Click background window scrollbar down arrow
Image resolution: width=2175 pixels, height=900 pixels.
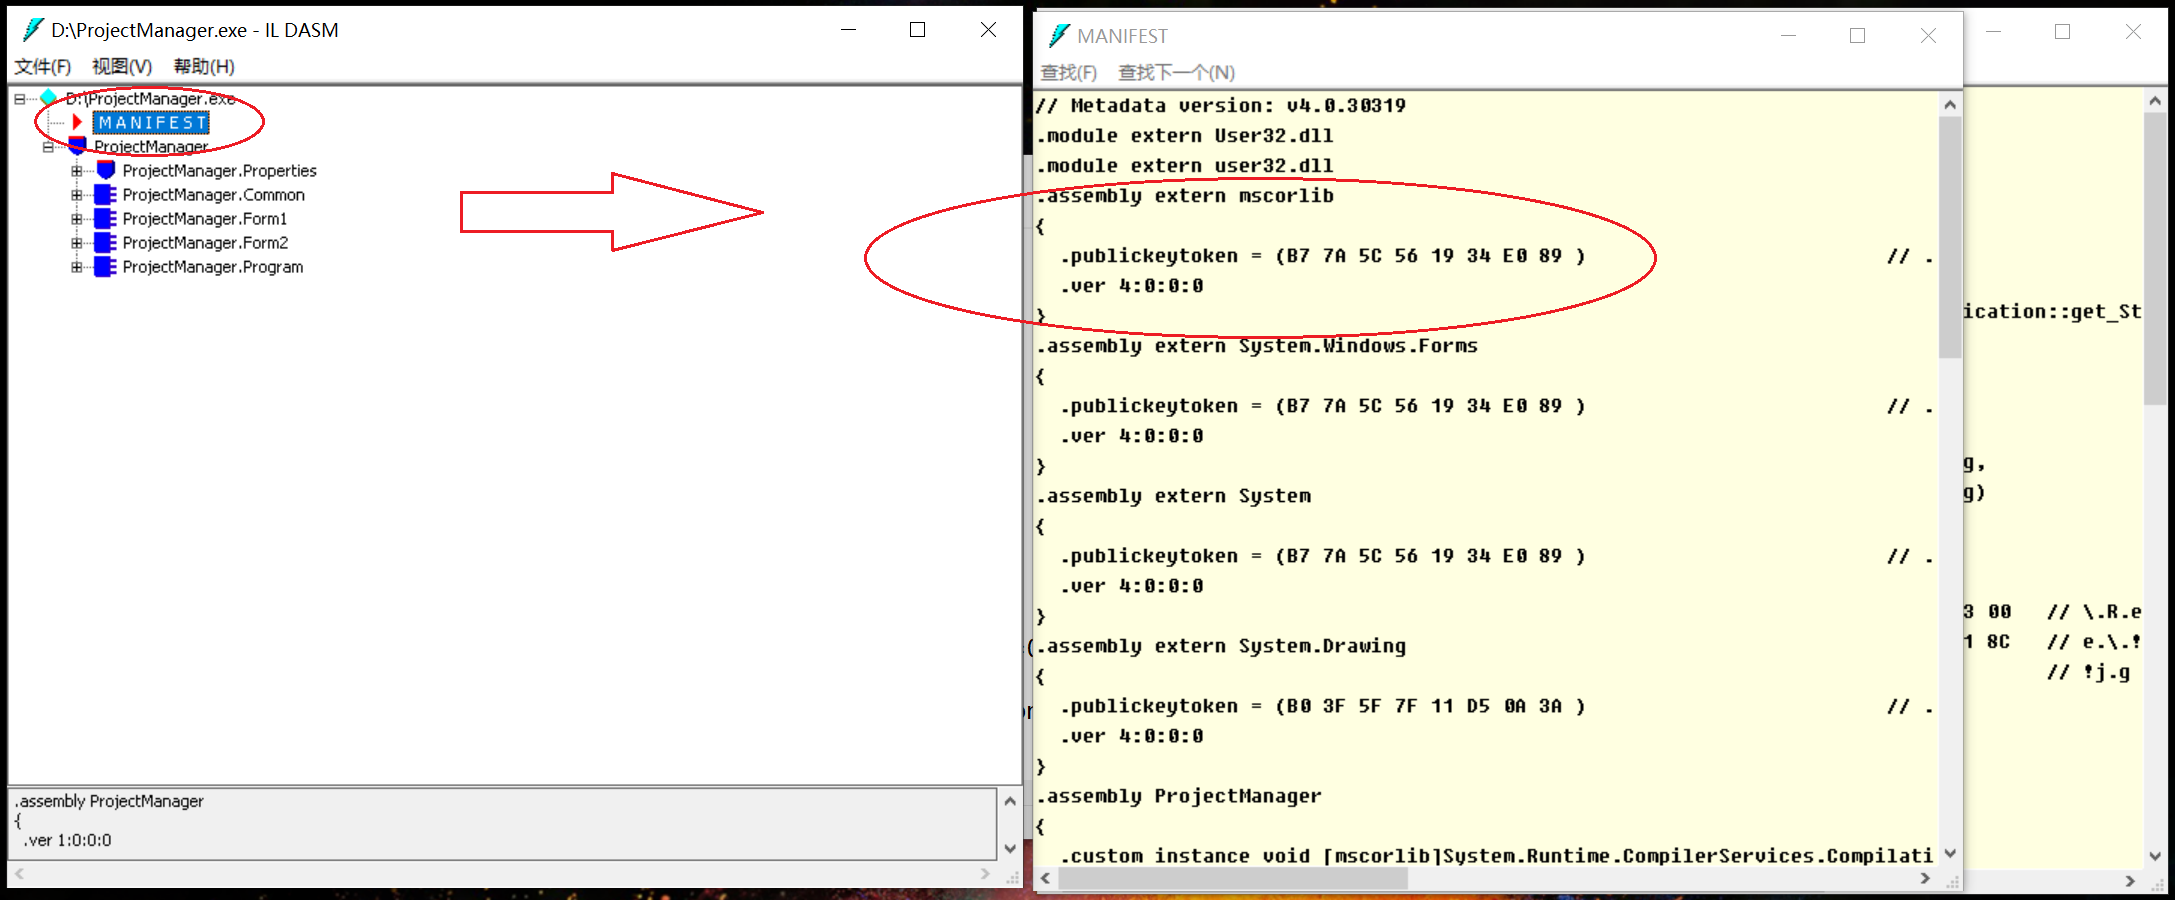[2155, 856]
